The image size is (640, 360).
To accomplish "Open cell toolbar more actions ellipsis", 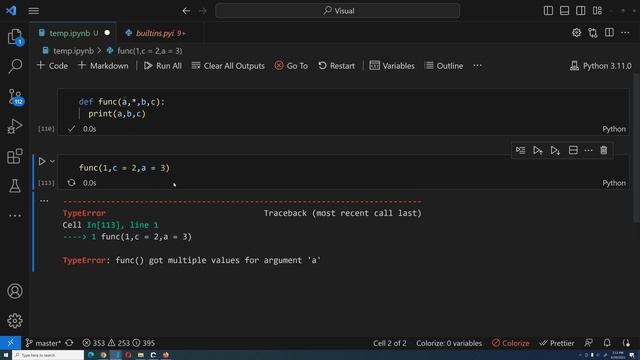I will pos(588,151).
